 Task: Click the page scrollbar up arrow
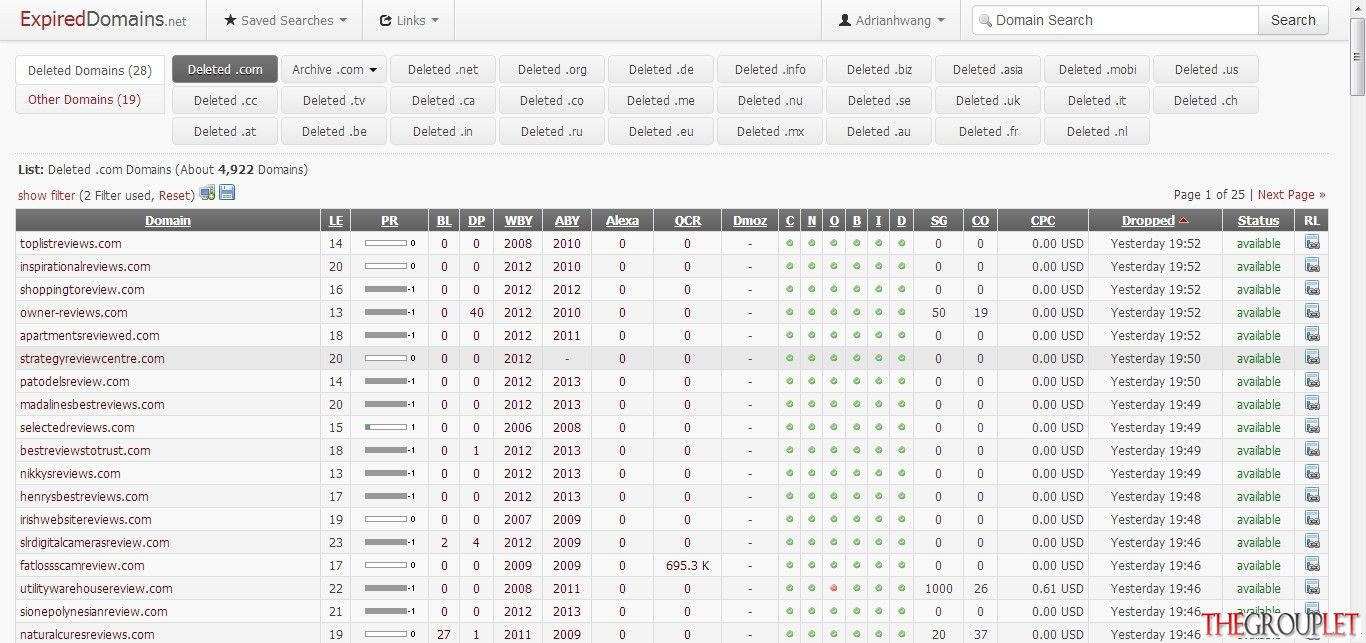(1357, 8)
